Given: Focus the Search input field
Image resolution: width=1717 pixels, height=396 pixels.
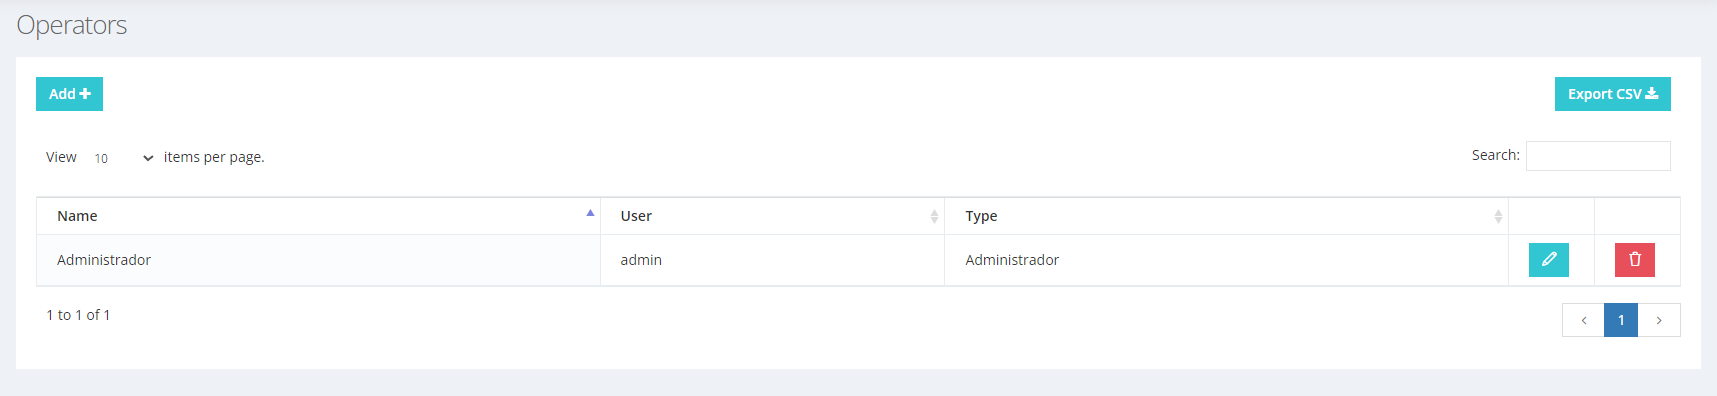Looking at the screenshot, I should [x=1598, y=156].
